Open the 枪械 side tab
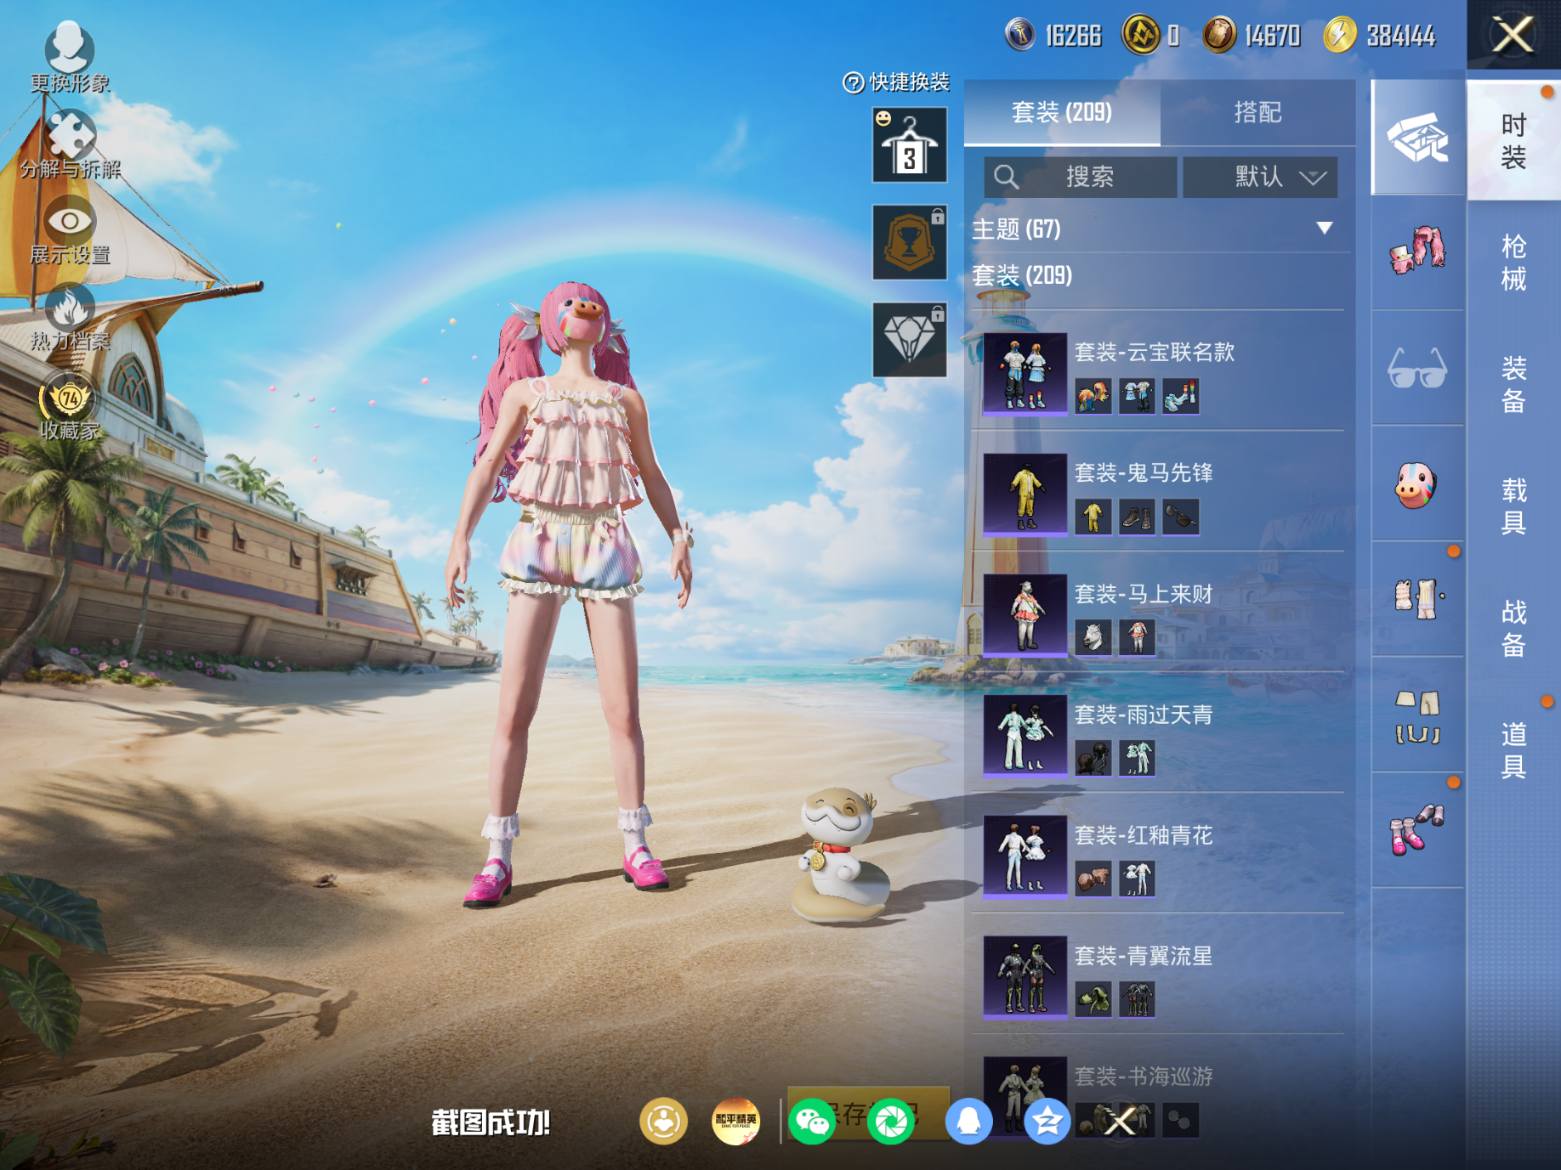The image size is (1561, 1170). (x=1514, y=262)
